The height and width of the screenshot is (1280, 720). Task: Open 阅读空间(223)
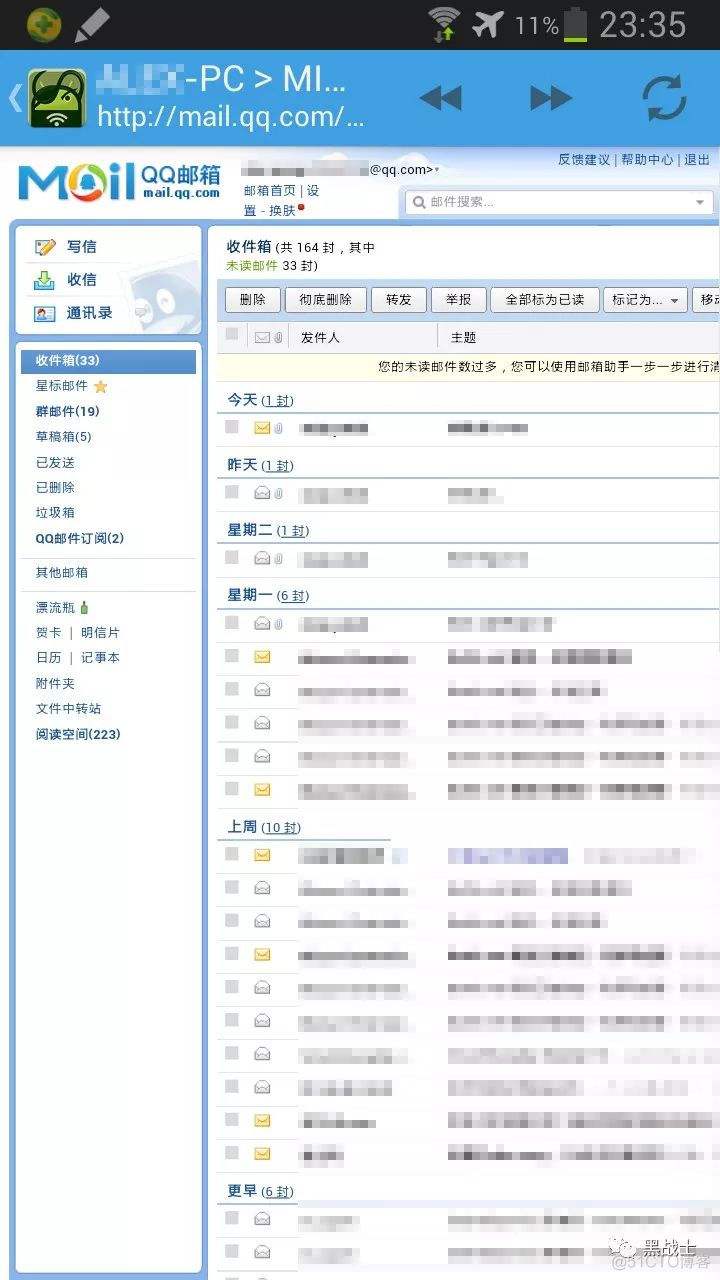pos(78,734)
